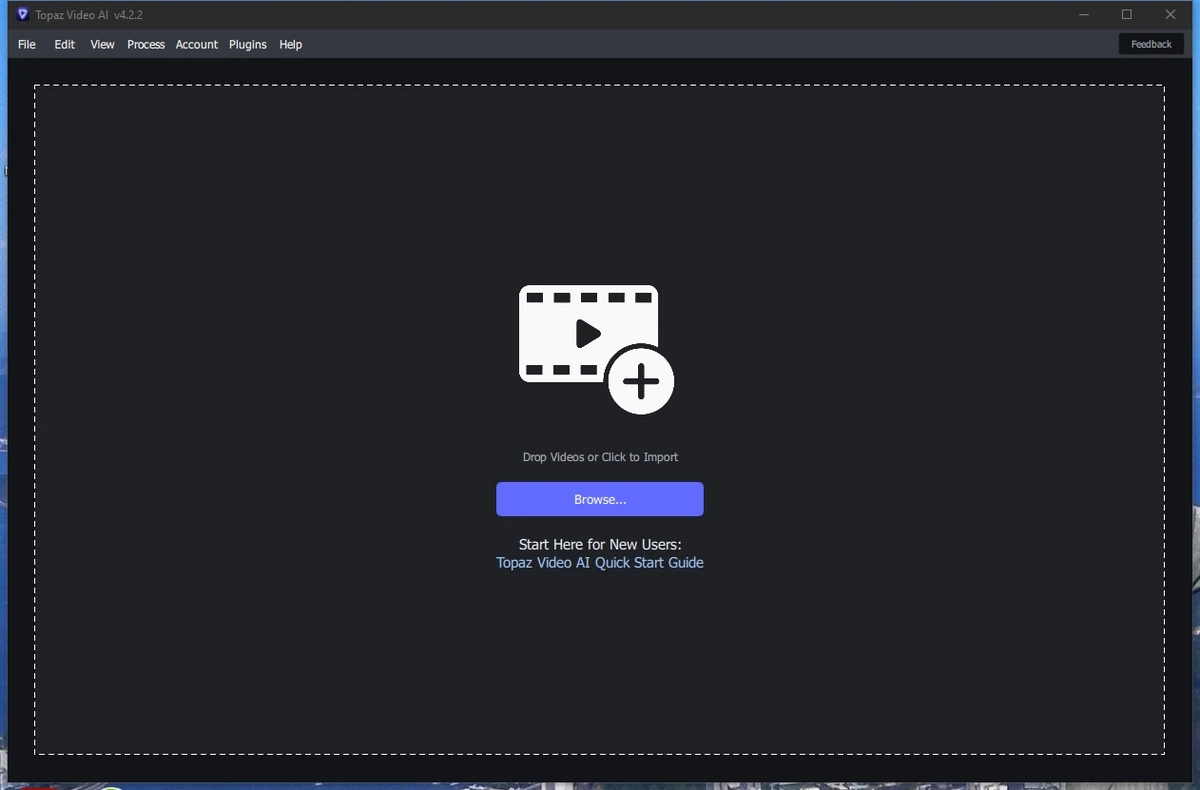Open the Edit menu
This screenshot has width=1200, height=790.
65,44
